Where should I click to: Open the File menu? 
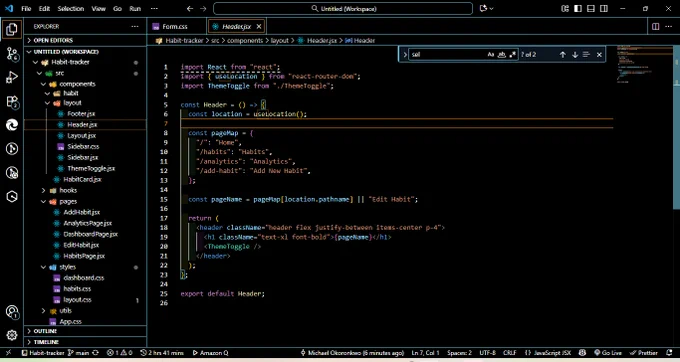(26, 8)
